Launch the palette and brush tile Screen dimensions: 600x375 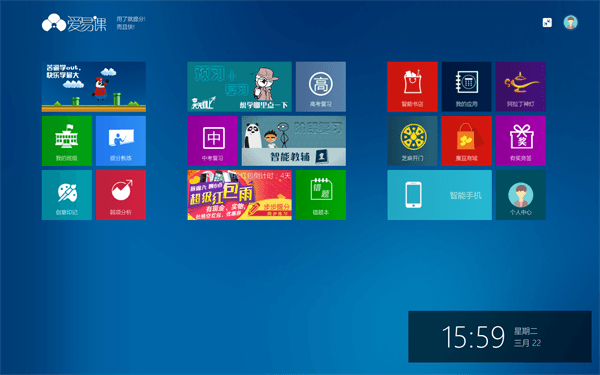click(67, 195)
